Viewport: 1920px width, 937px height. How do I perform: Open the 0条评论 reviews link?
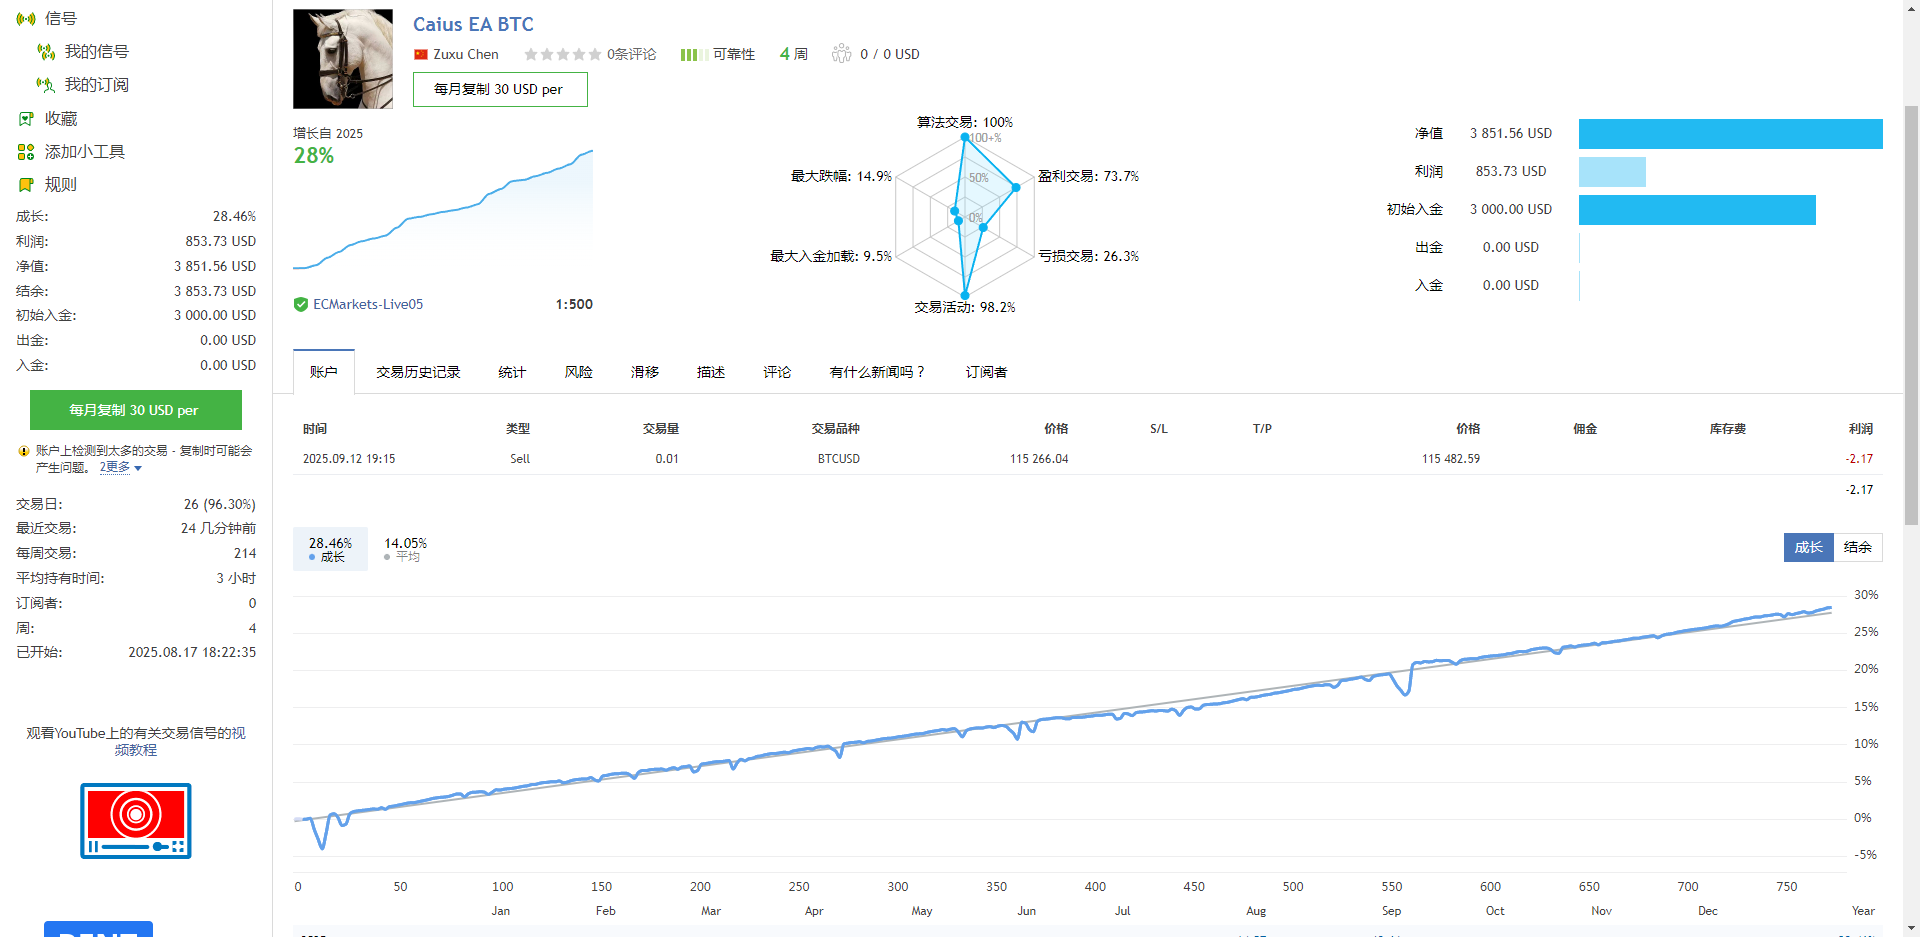pyautogui.click(x=632, y=55)
